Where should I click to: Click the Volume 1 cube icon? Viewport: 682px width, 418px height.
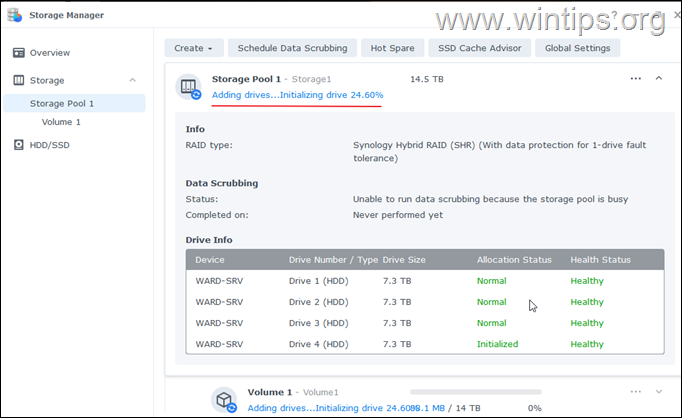tap(224, 399)
